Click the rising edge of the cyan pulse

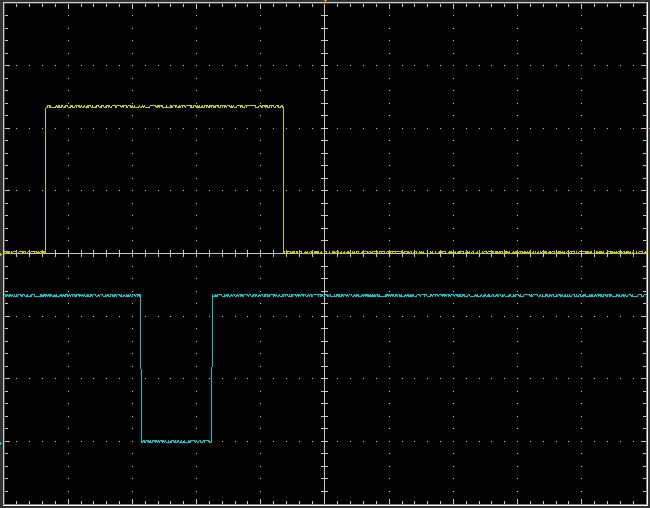tap(212, 368)
